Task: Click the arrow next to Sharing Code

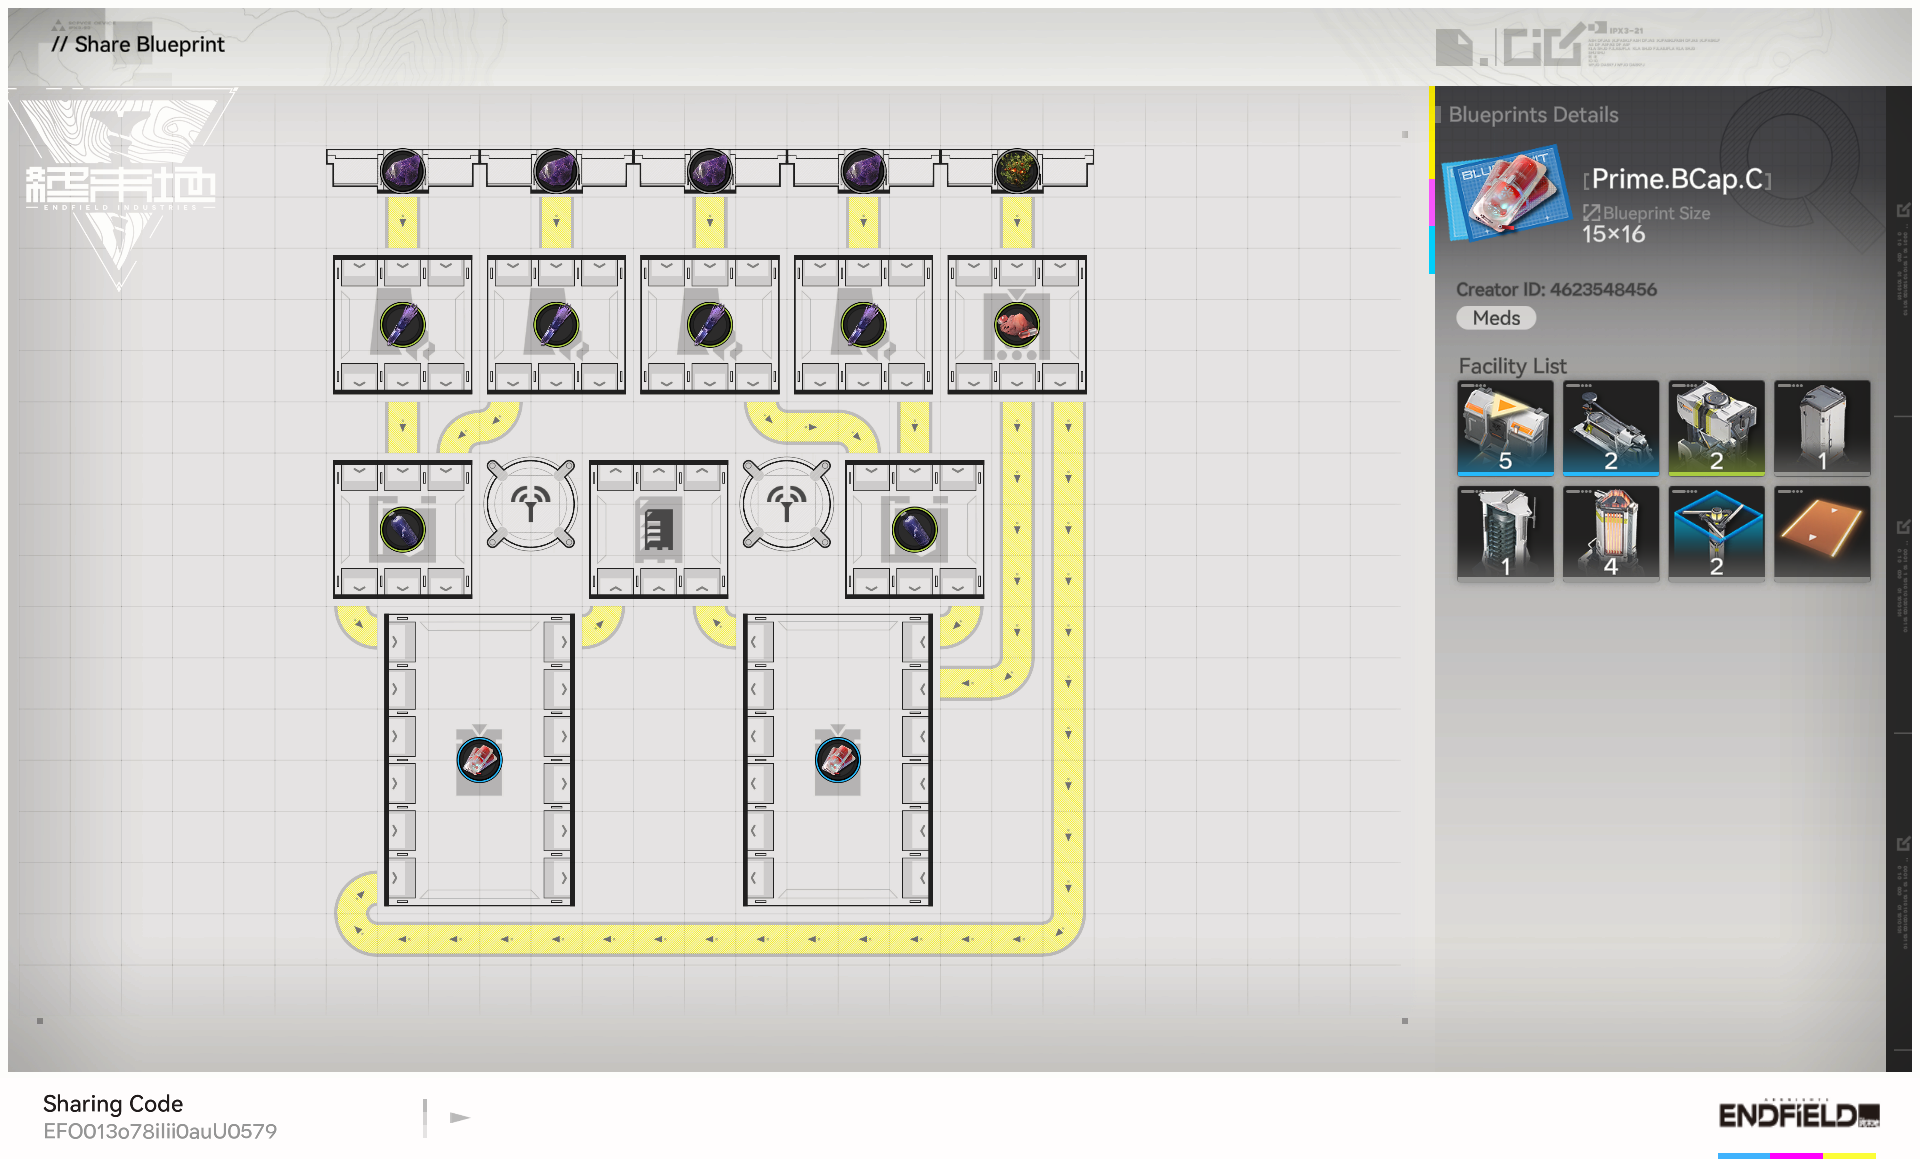Action: [459, 1117]
